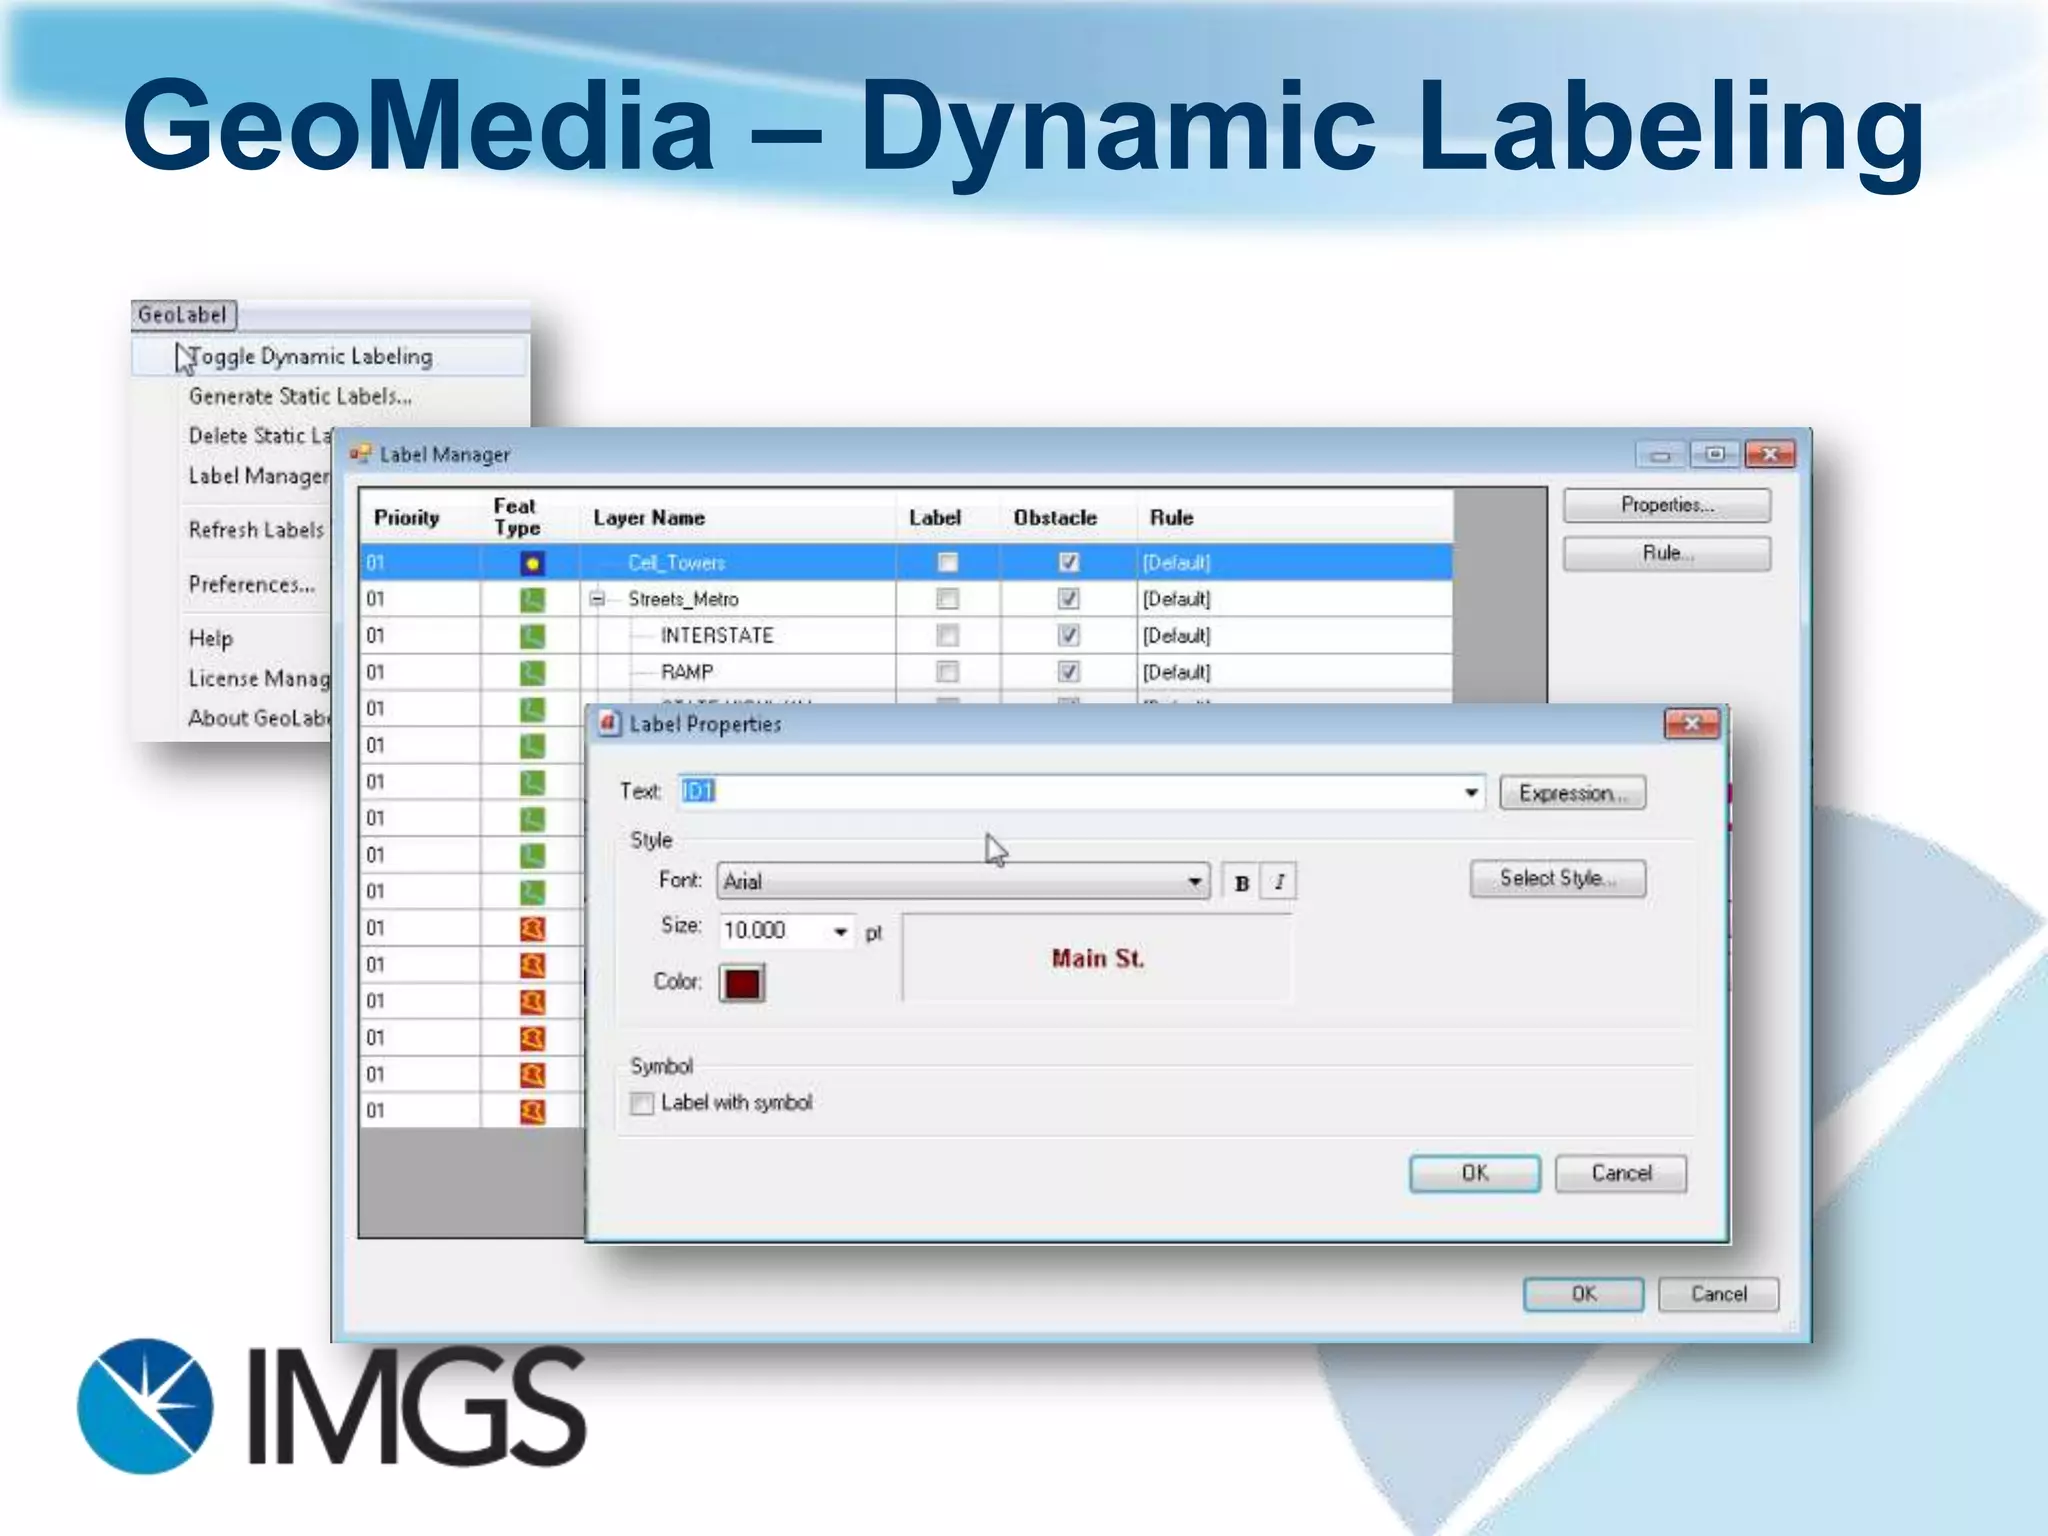2048x1536 pixels.
Task: Click the Streets_Metro line feature type icon
Action: 532,600
